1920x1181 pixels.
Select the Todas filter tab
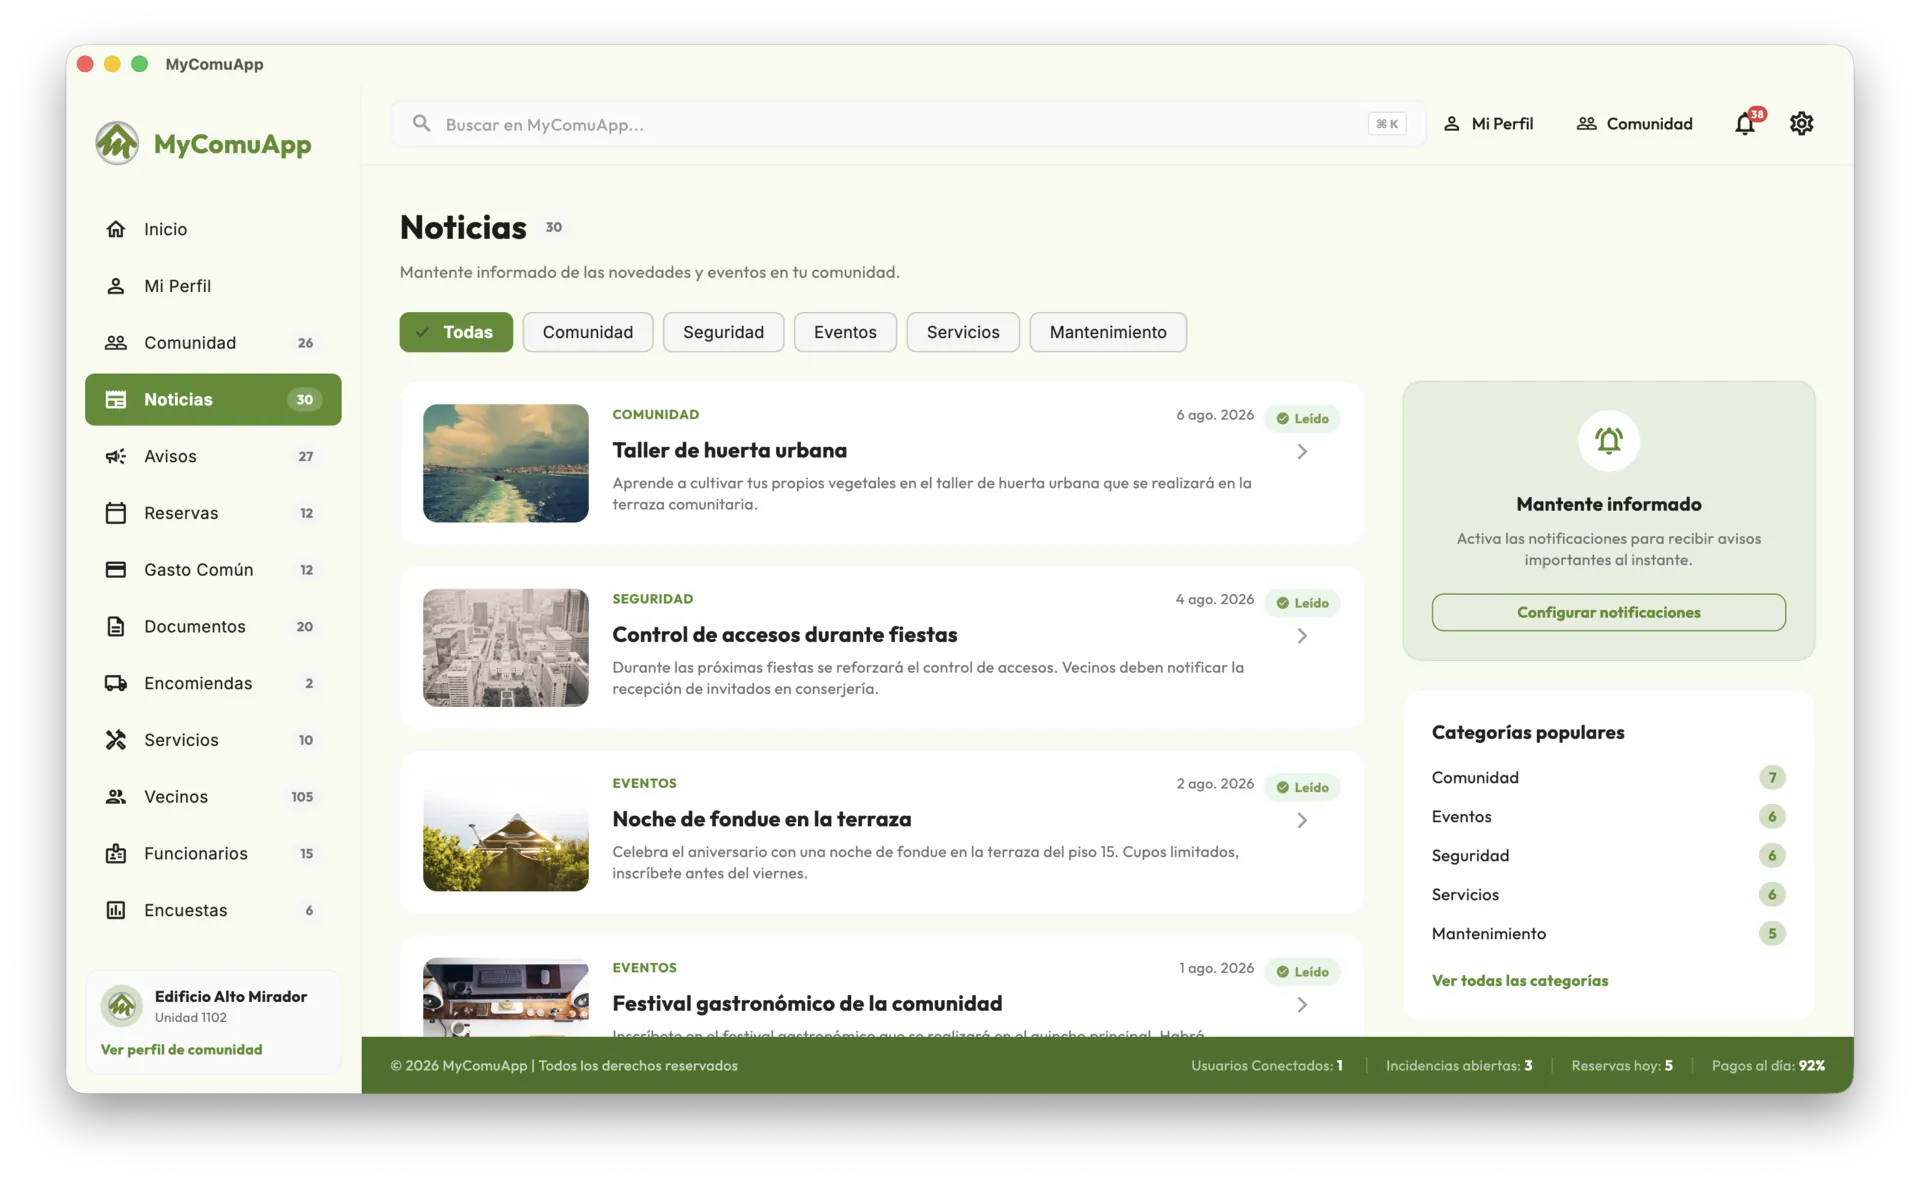click(x=456, y=332)
